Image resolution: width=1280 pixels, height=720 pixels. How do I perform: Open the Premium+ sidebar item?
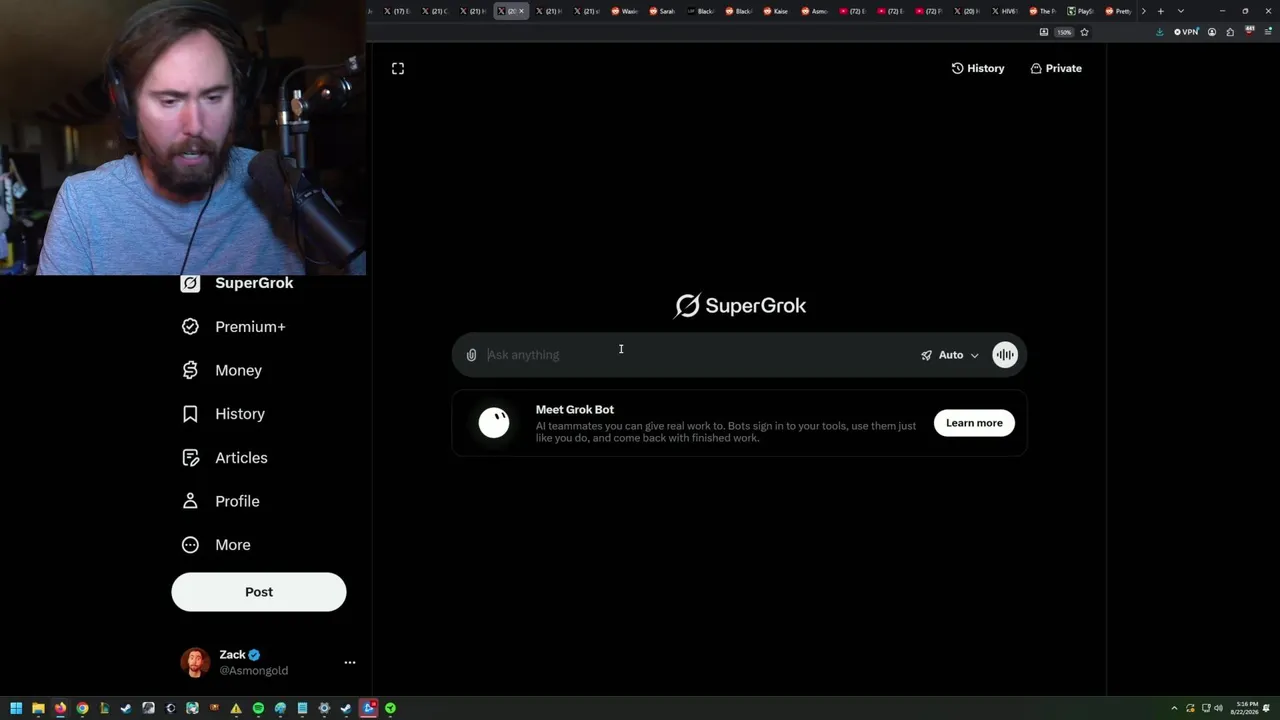pyautogui.click(x=233, y=327)
